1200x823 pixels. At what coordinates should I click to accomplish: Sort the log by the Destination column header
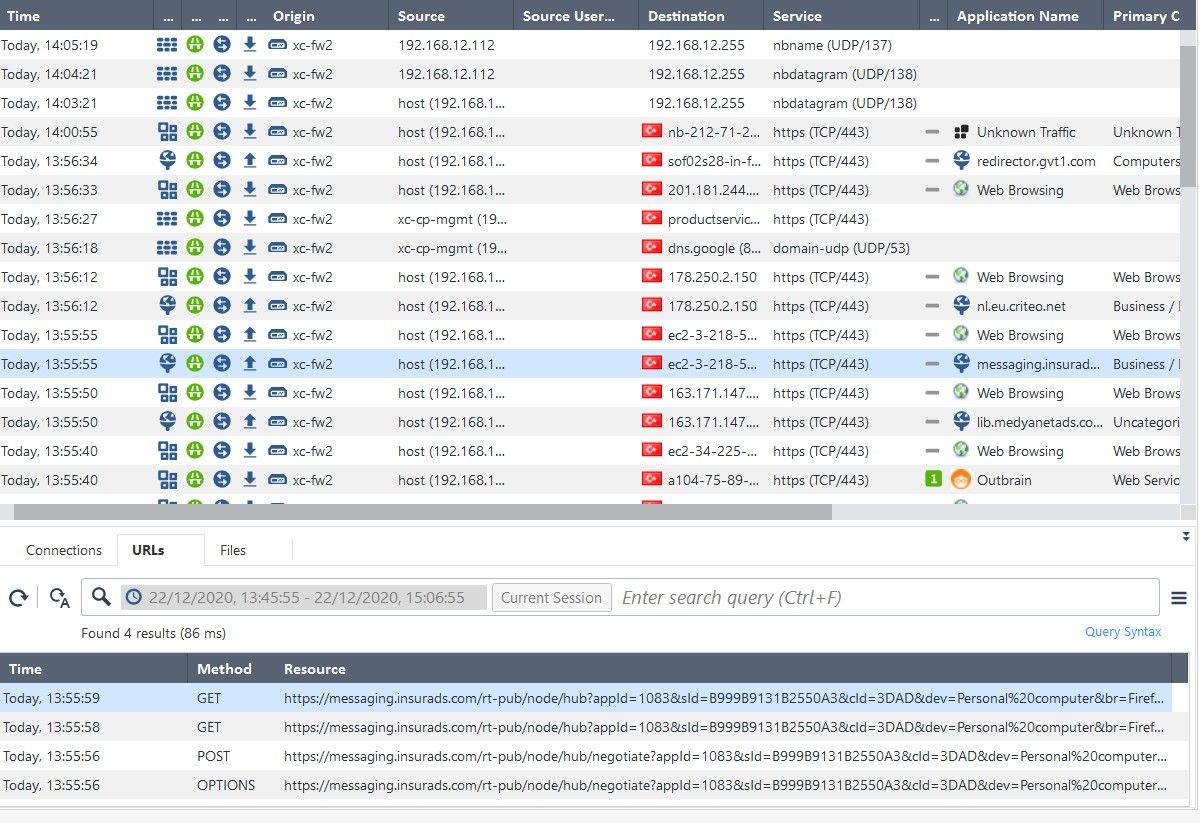(x=686, y=16)
